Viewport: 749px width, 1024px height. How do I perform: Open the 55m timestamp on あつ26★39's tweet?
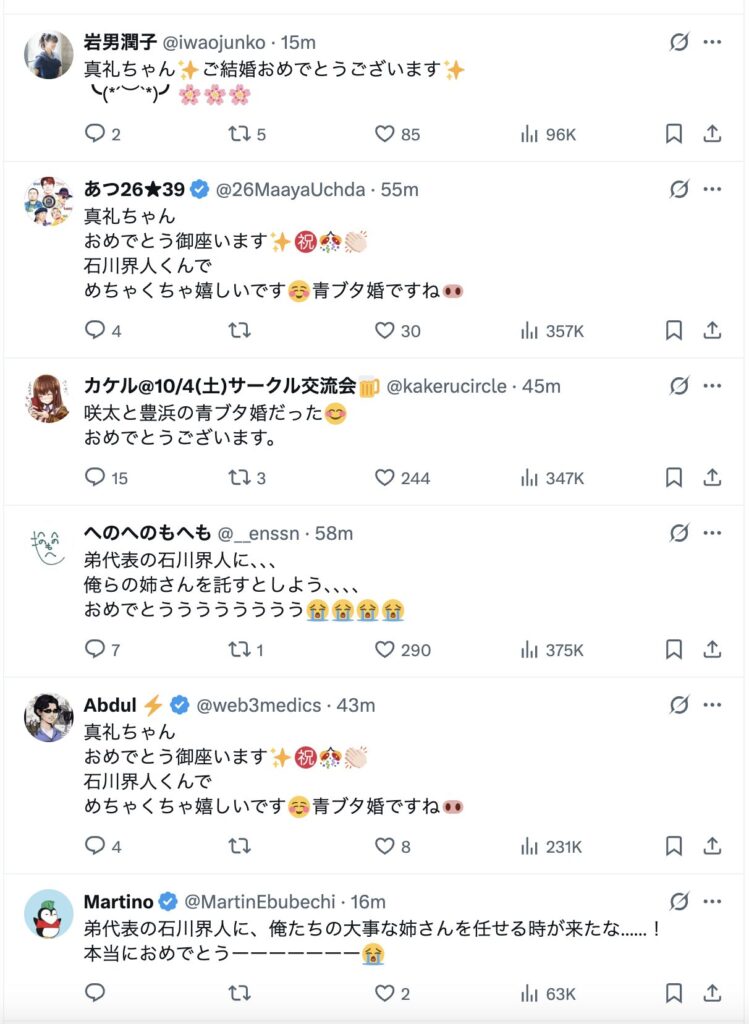click(406, 189)
